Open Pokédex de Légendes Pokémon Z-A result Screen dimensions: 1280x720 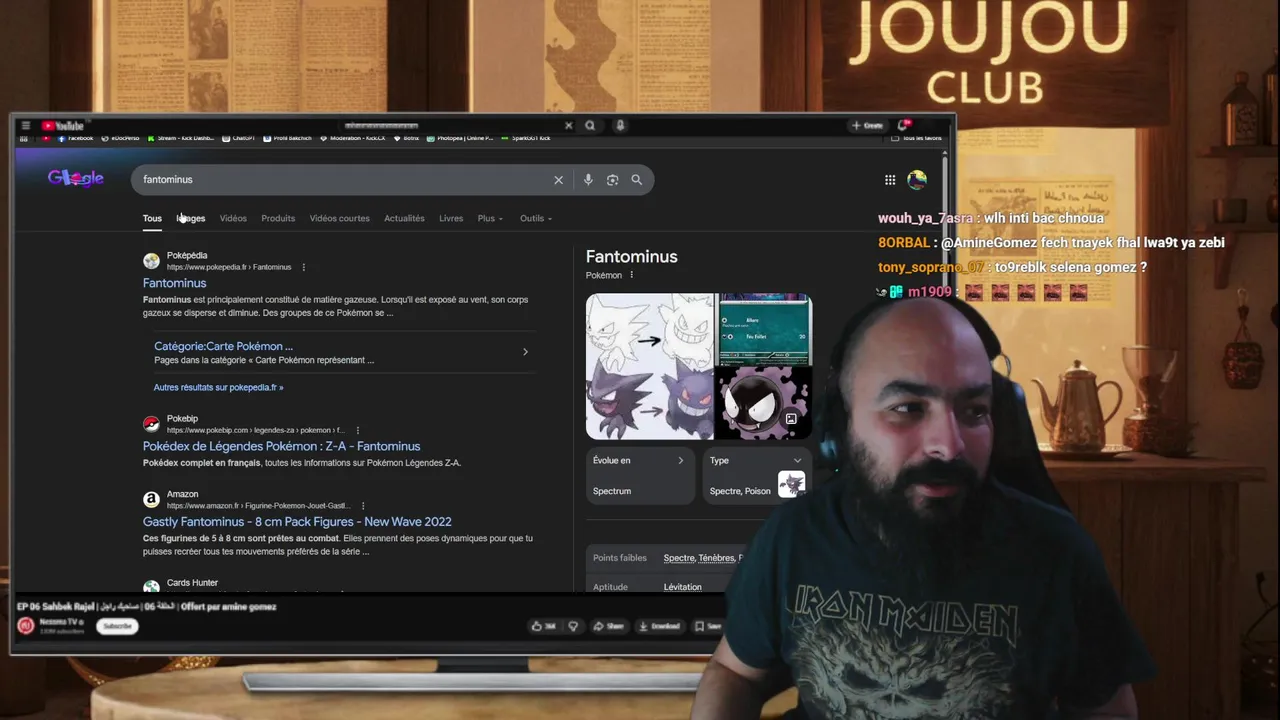[x=281, y=446]
